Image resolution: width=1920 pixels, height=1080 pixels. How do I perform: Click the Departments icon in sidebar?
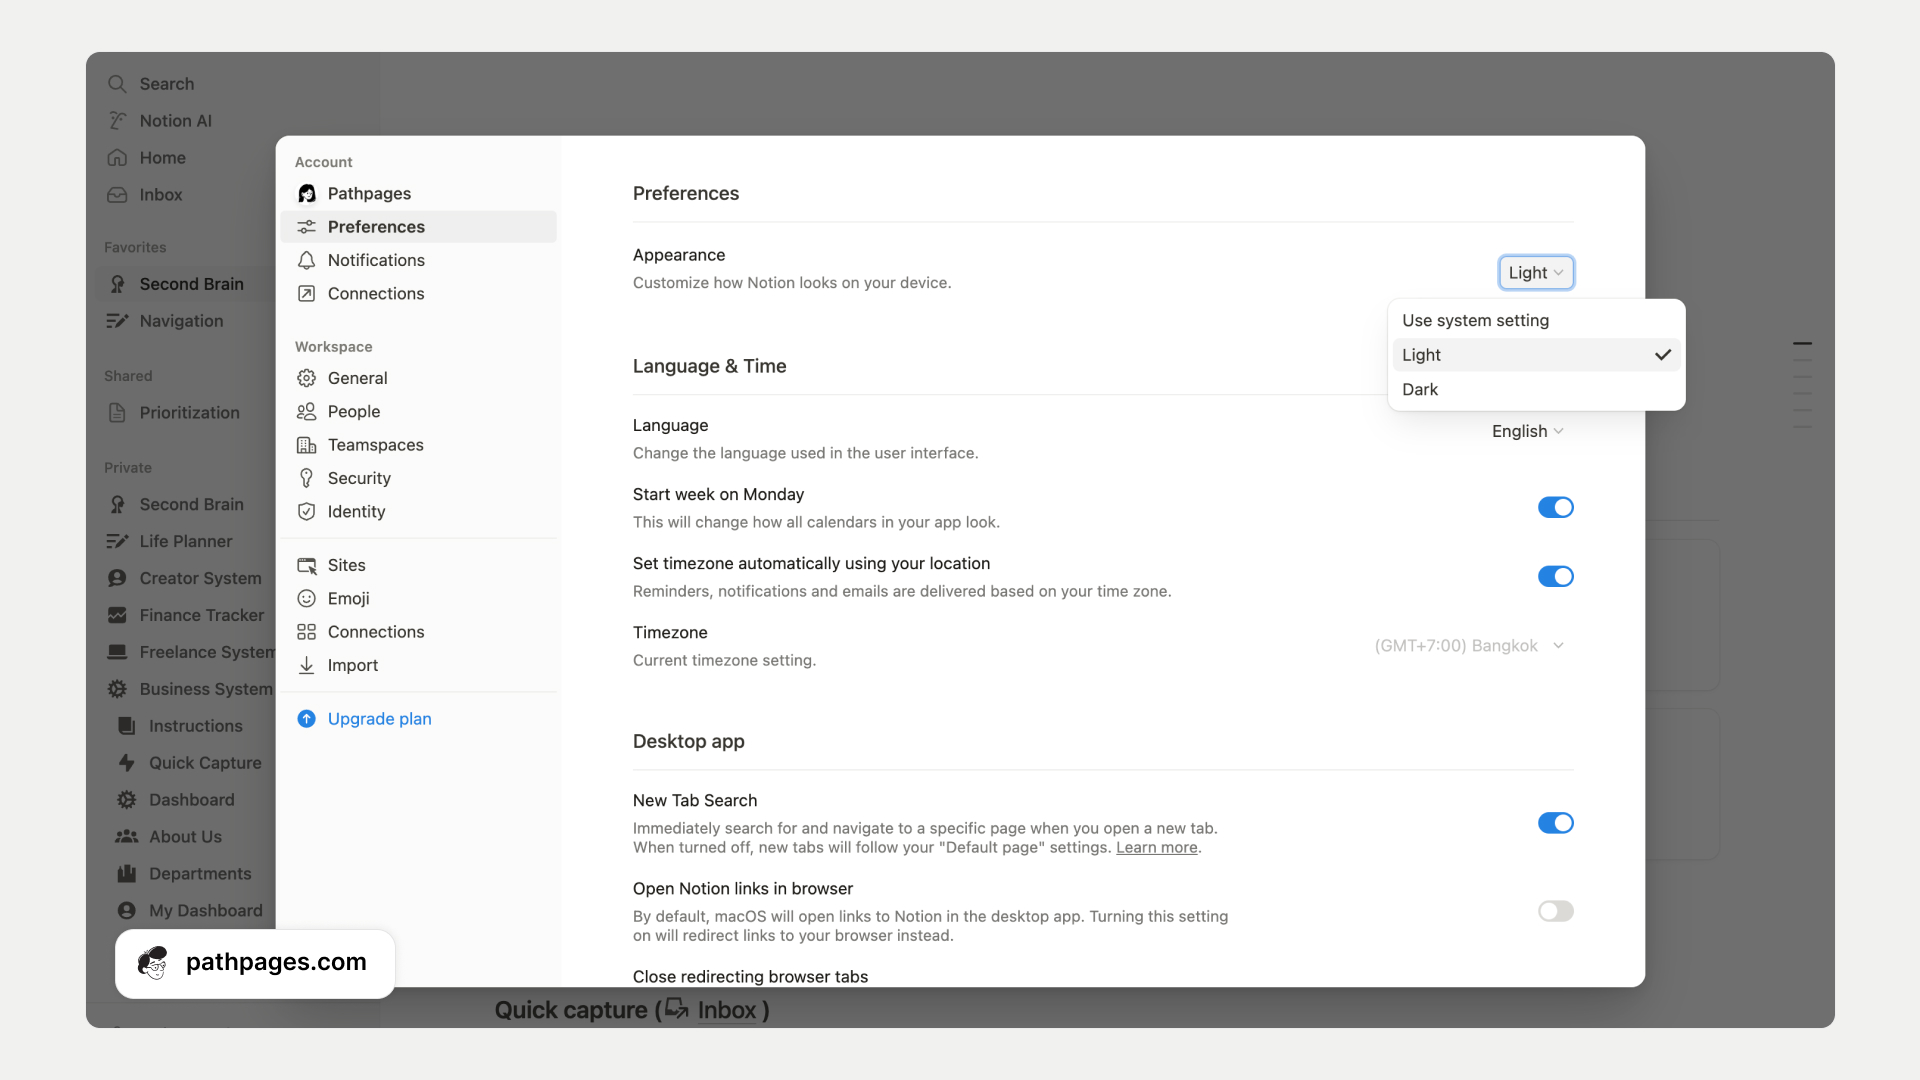point(127,874)
